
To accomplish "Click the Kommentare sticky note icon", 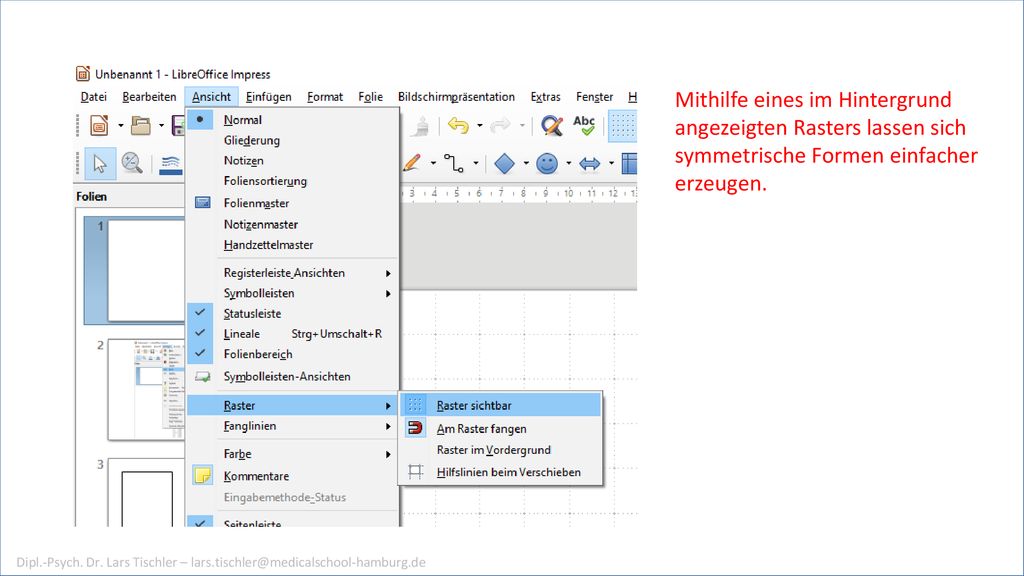I will point(202,475).
